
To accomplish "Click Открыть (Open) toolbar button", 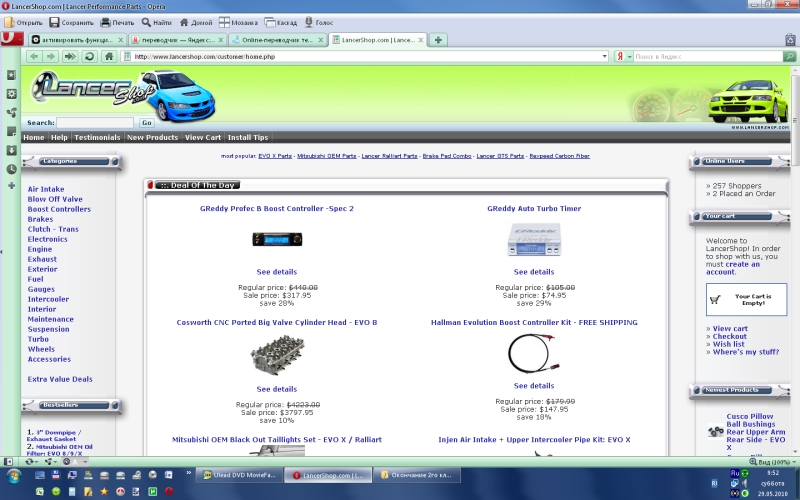I will click(23, 22).
